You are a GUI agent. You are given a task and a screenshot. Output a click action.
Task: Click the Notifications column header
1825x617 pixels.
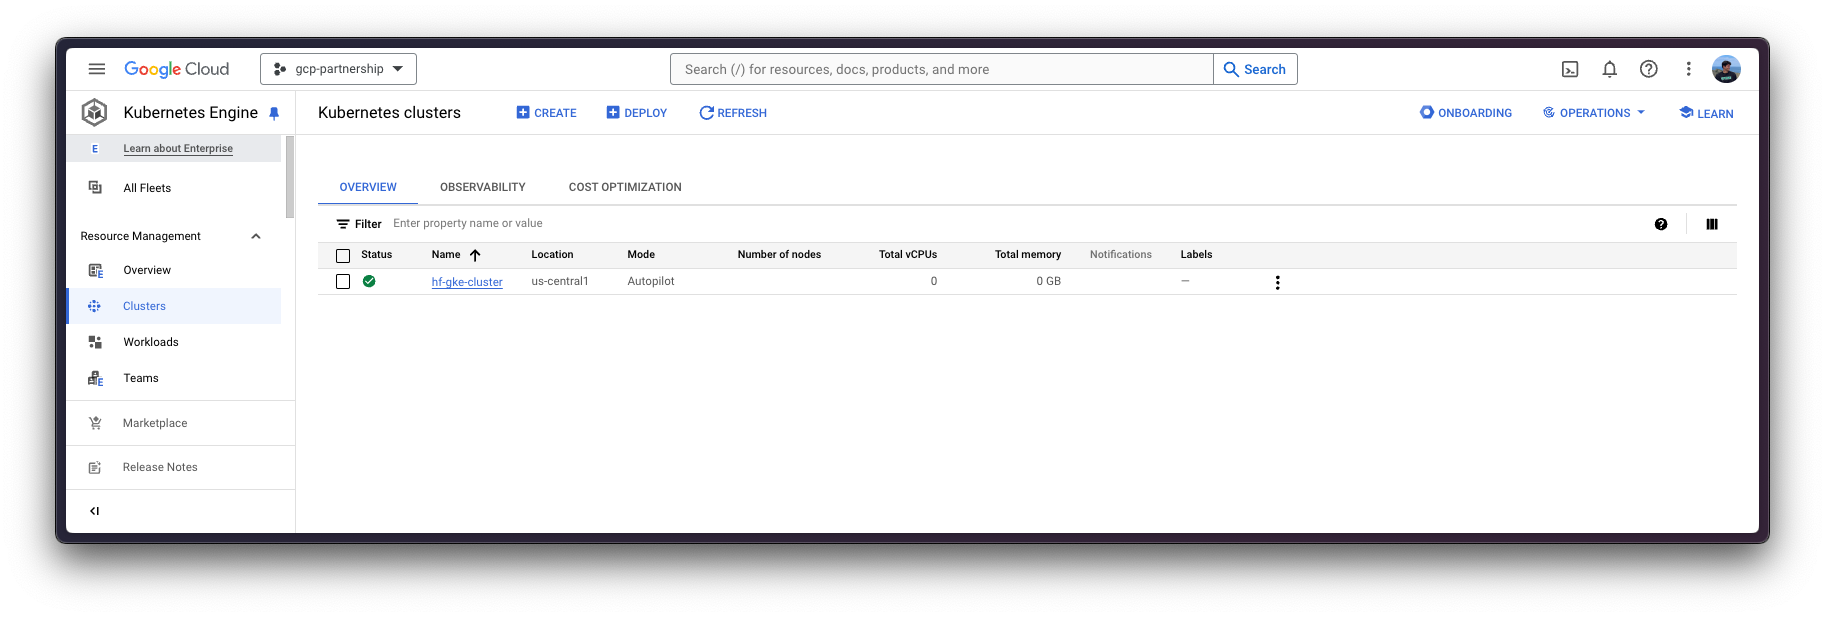pyautogui.click(x=1121, y=255)
